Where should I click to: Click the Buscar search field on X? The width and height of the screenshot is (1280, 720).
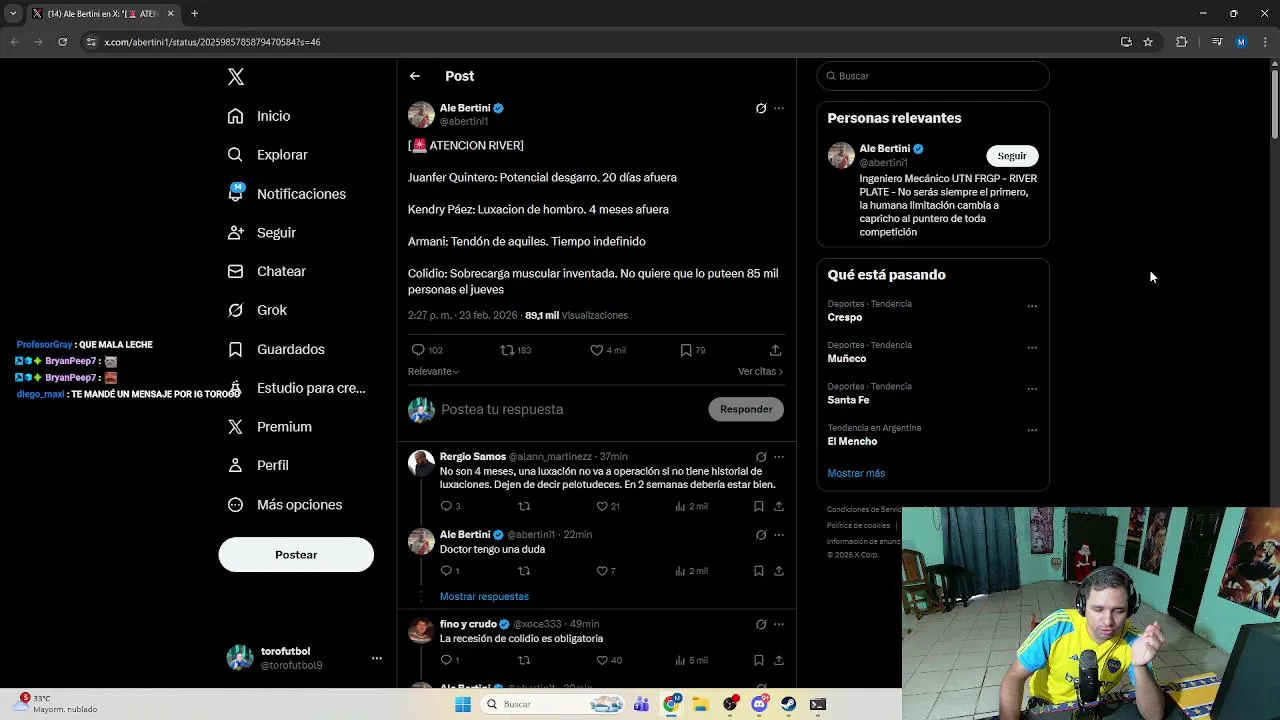(x=933, y=76)
